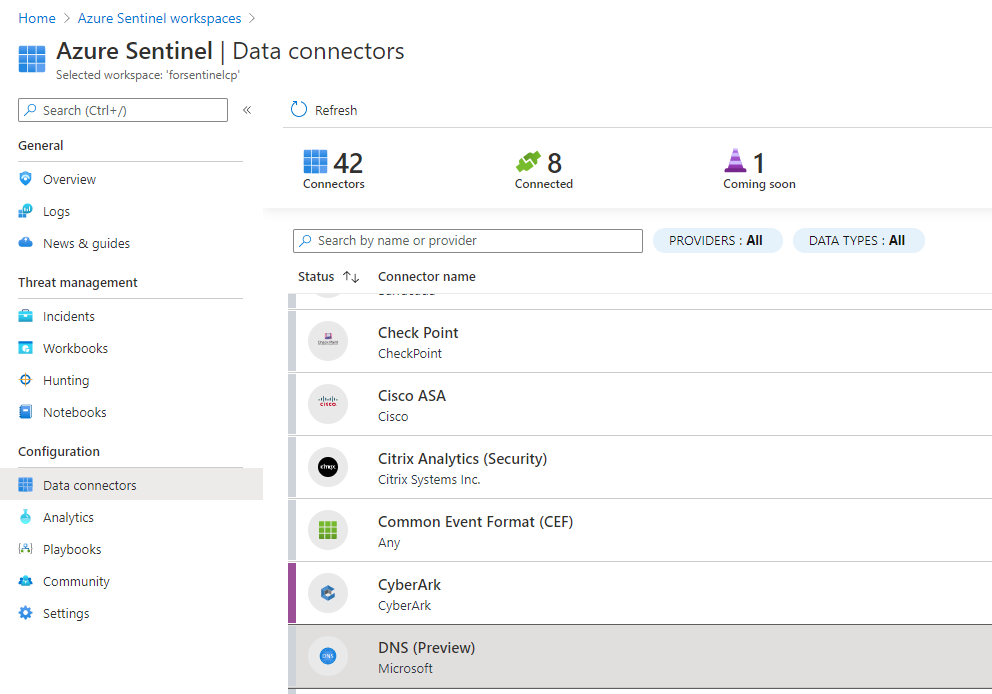Click the Citrix Analytics connector logo
This screenshot has width=992, height=694.
point(328,467)
